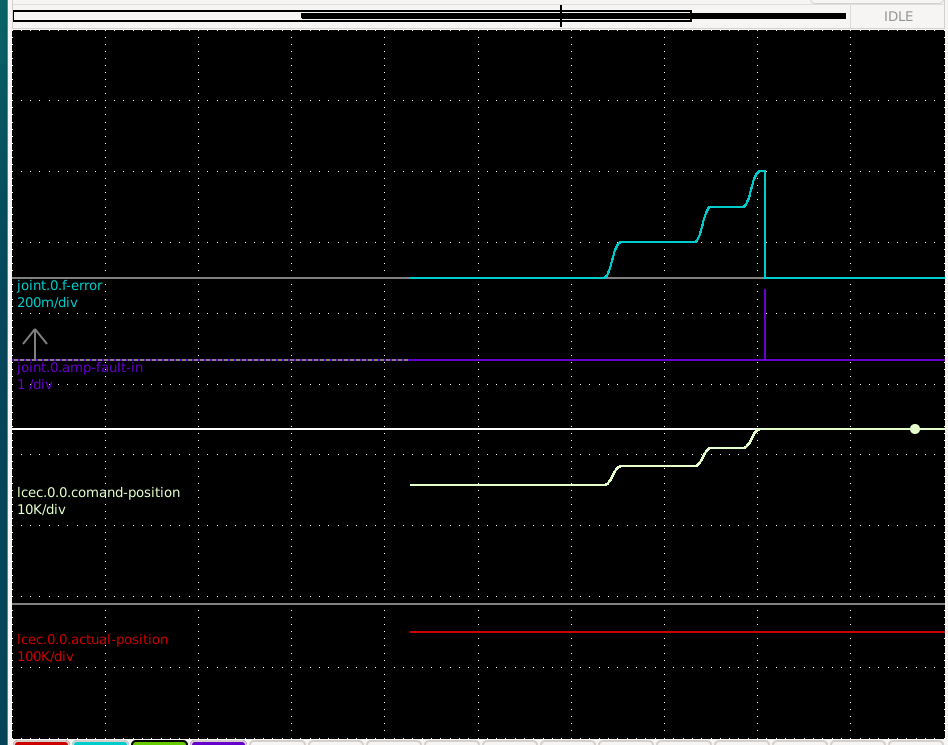This screenshot has height=745, width=948.
Task: Select the lcec.0.0.actual-position channel label
Action: (93, 640)
